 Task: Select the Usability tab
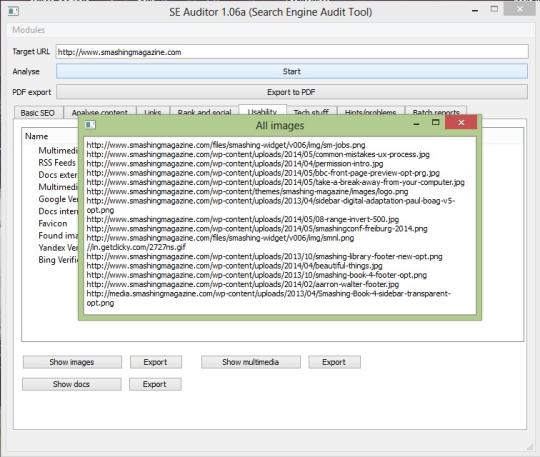point(262,111)
